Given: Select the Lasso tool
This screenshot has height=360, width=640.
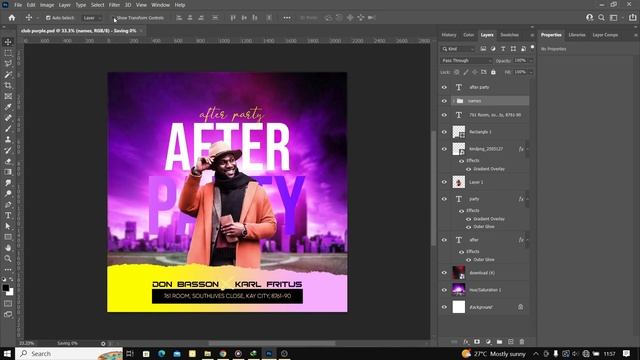Looking at the screenshot, I should [8, 64].
